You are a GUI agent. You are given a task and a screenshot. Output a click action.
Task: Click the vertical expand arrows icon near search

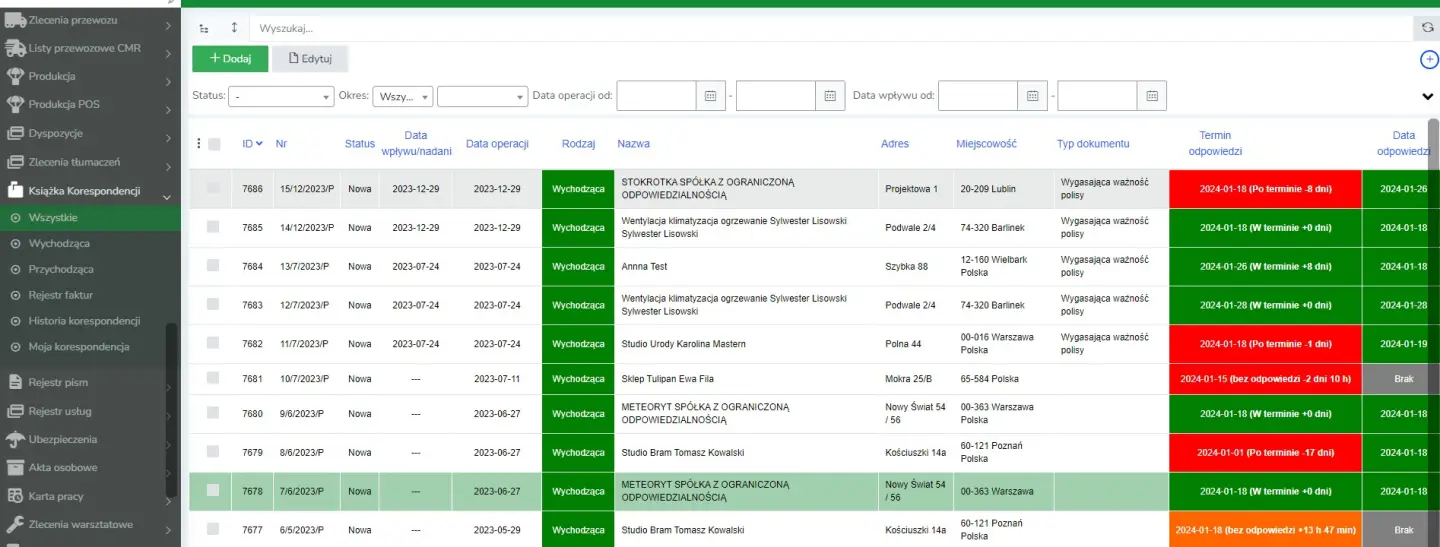[x=234, y=28]
